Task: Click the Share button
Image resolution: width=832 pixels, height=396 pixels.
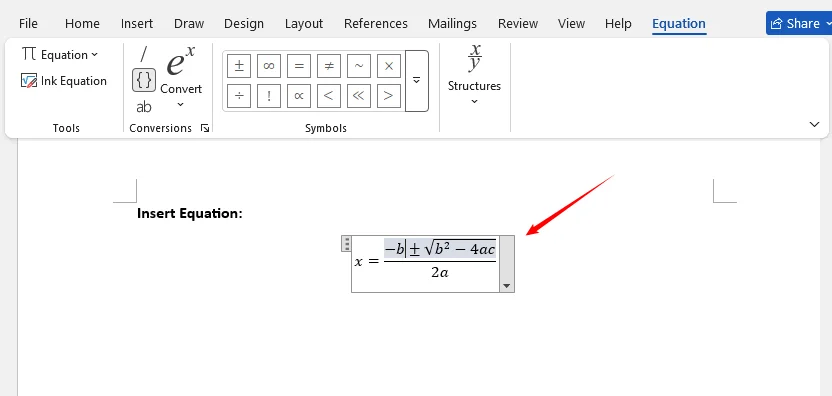Action: pyautogui.click(x=799, y=23)
